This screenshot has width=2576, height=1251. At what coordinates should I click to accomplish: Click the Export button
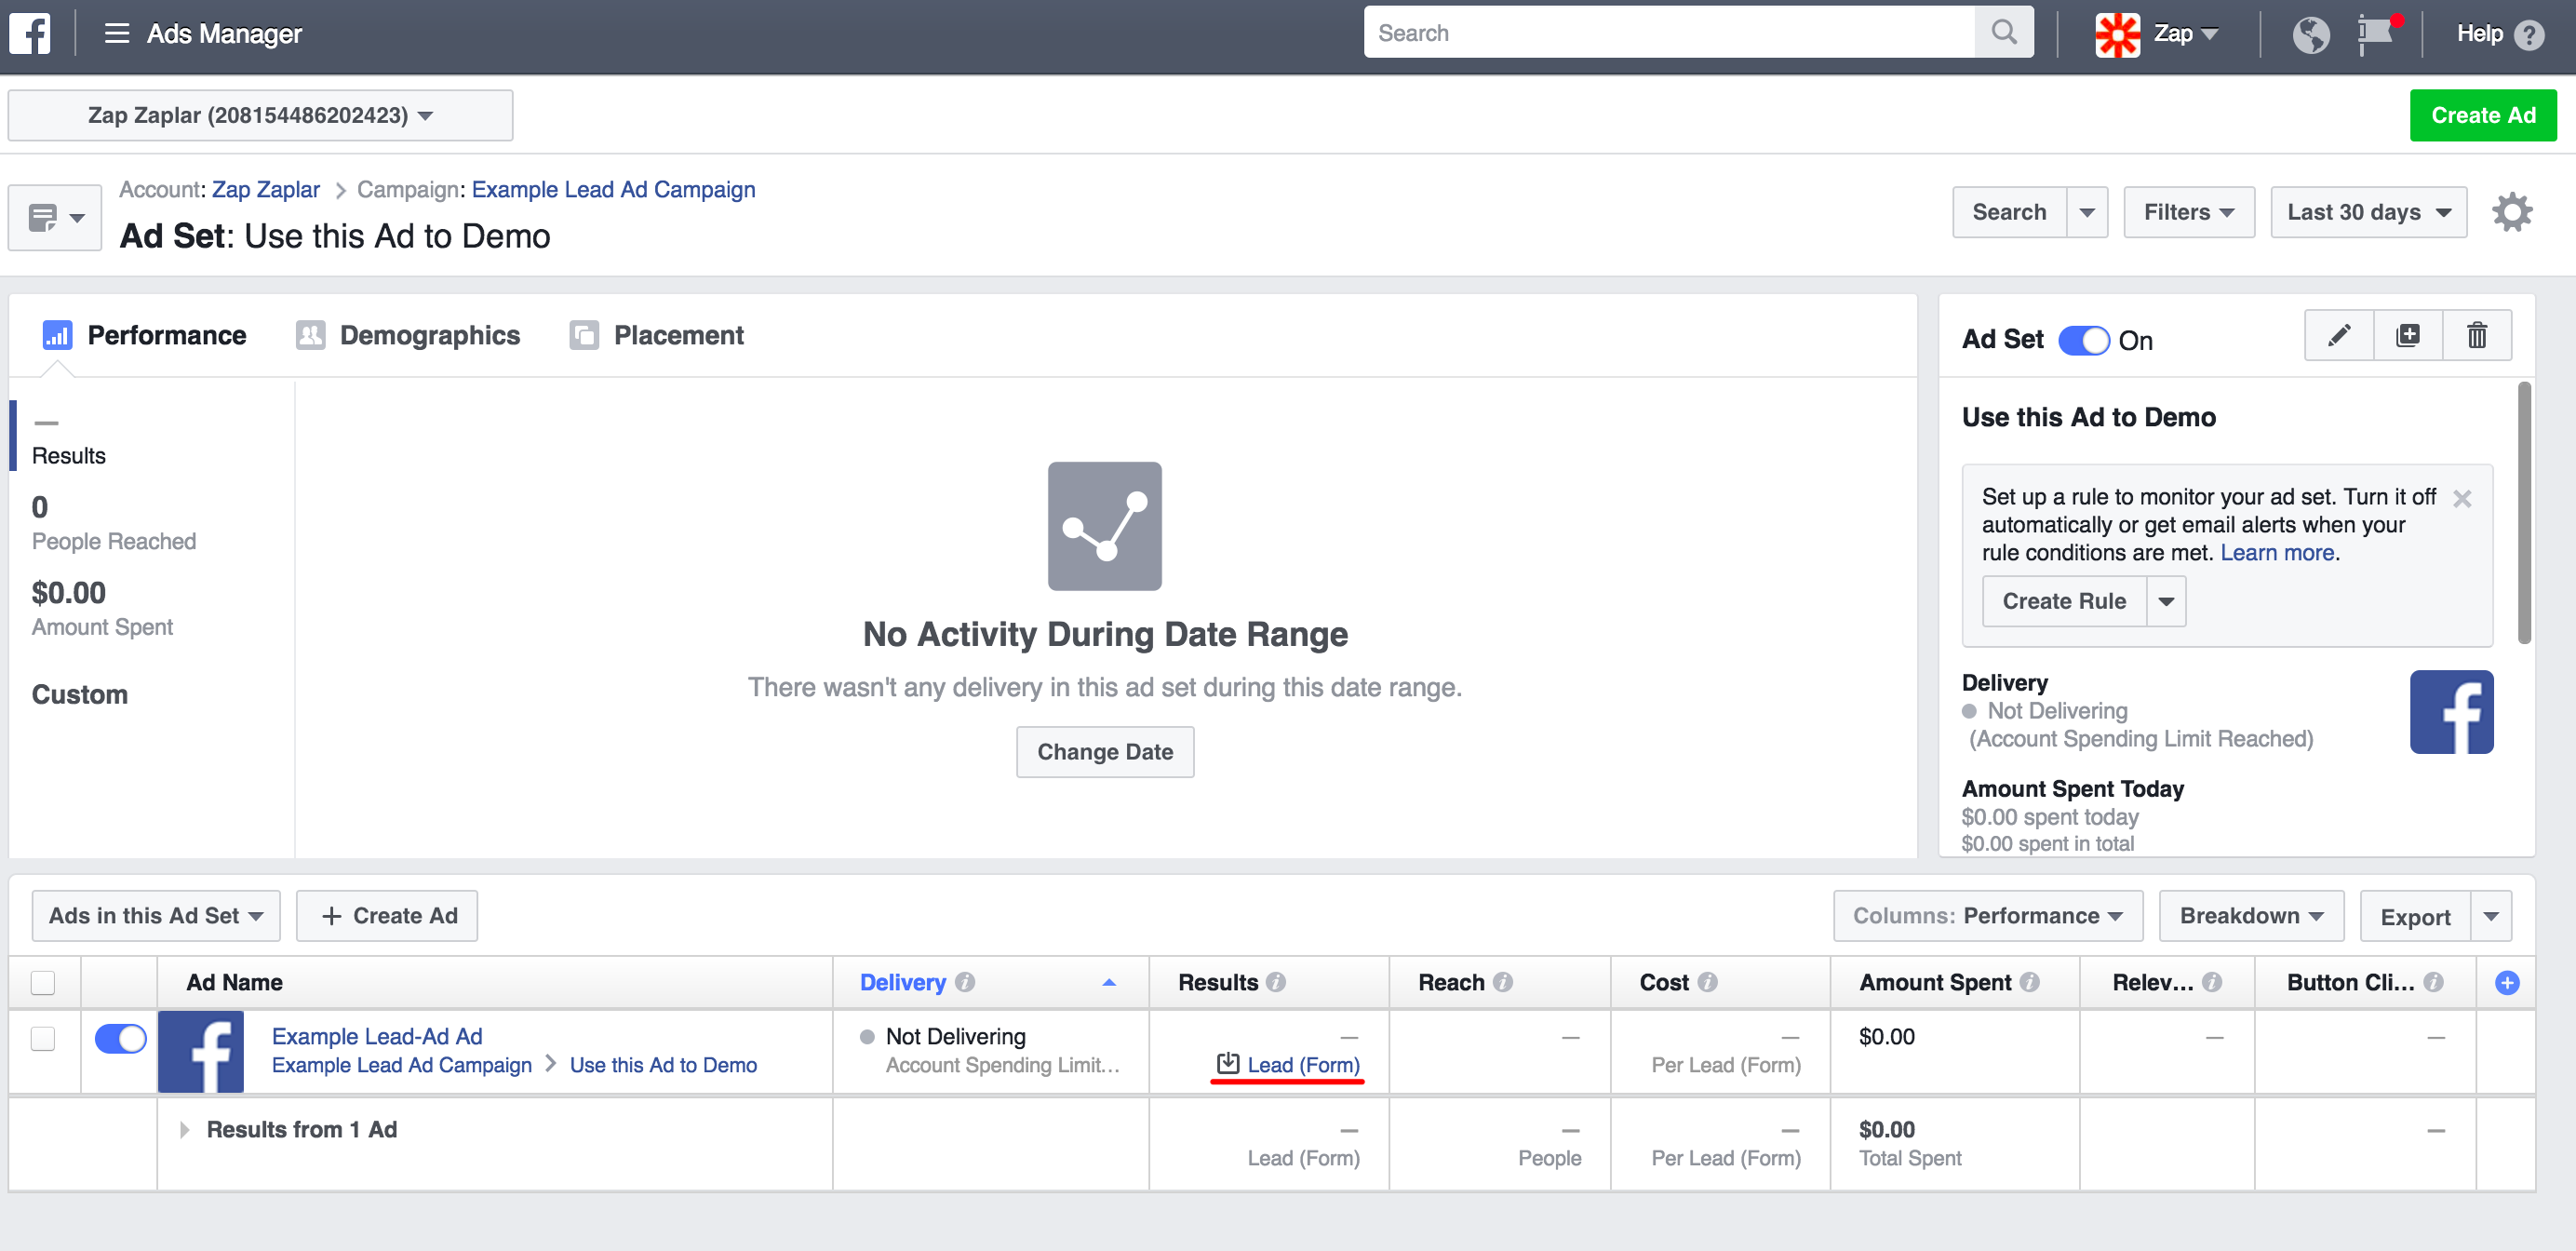pyautogui.click(x=2415, y=916)
